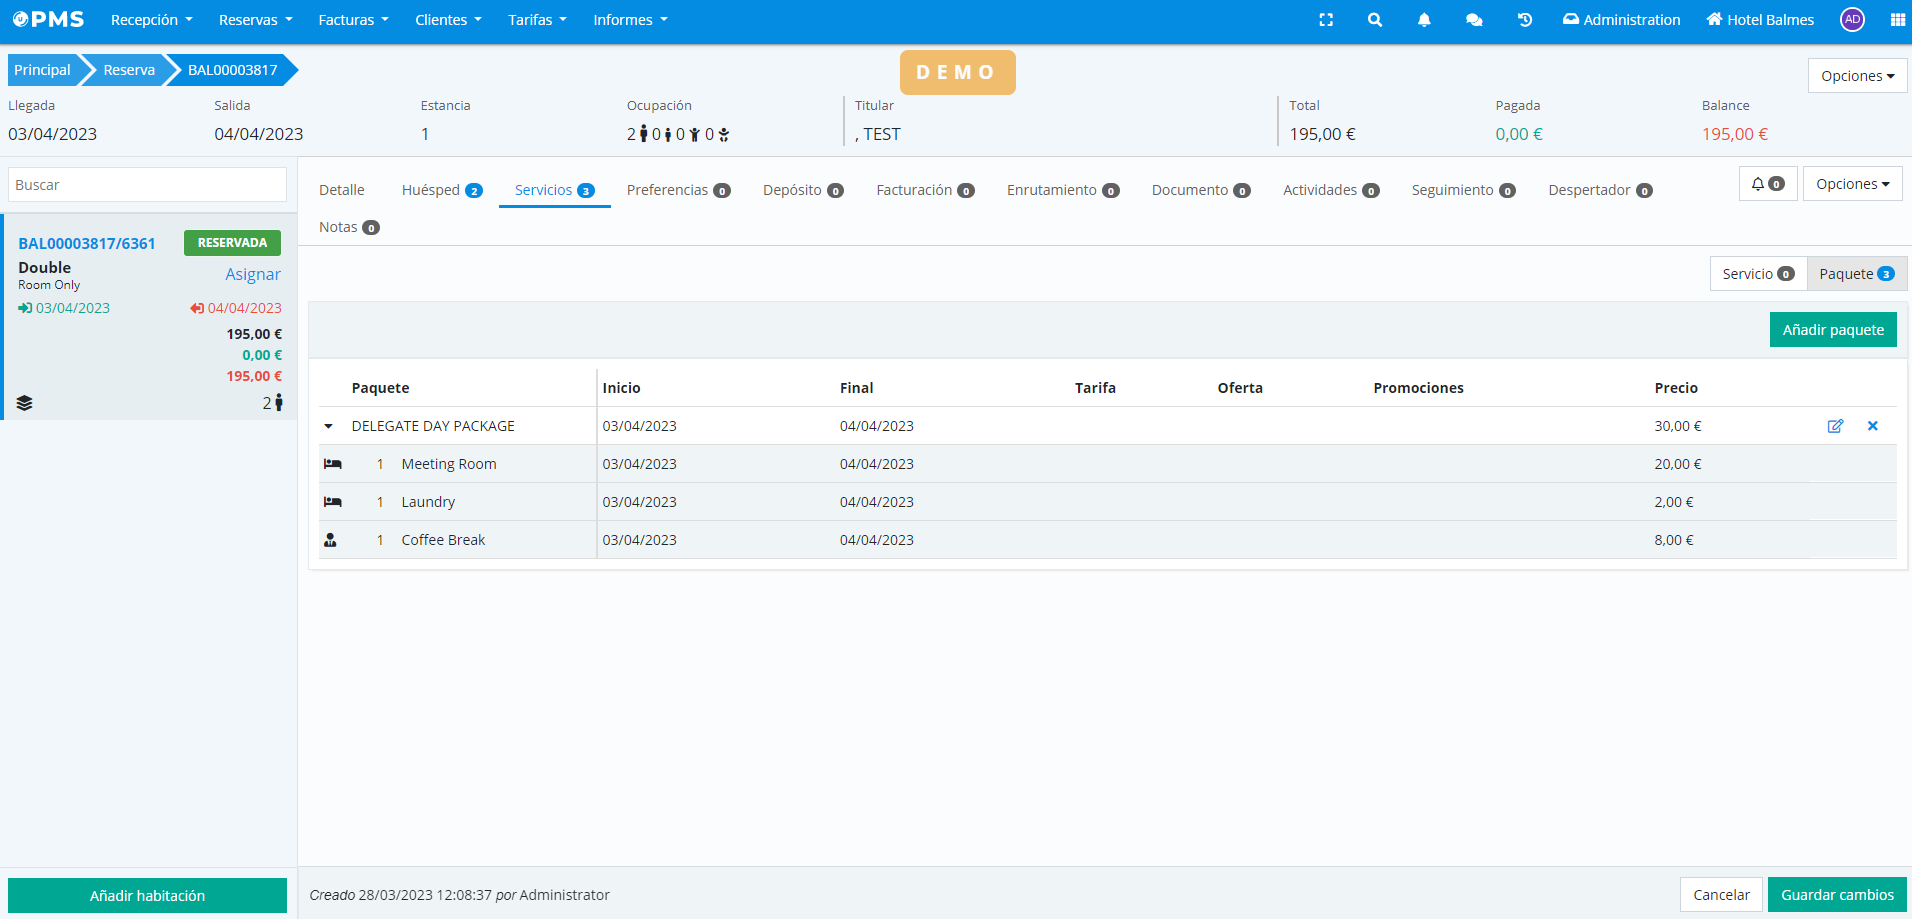Click the history clock icon

pyautogui.click(x=1524, y=20)
